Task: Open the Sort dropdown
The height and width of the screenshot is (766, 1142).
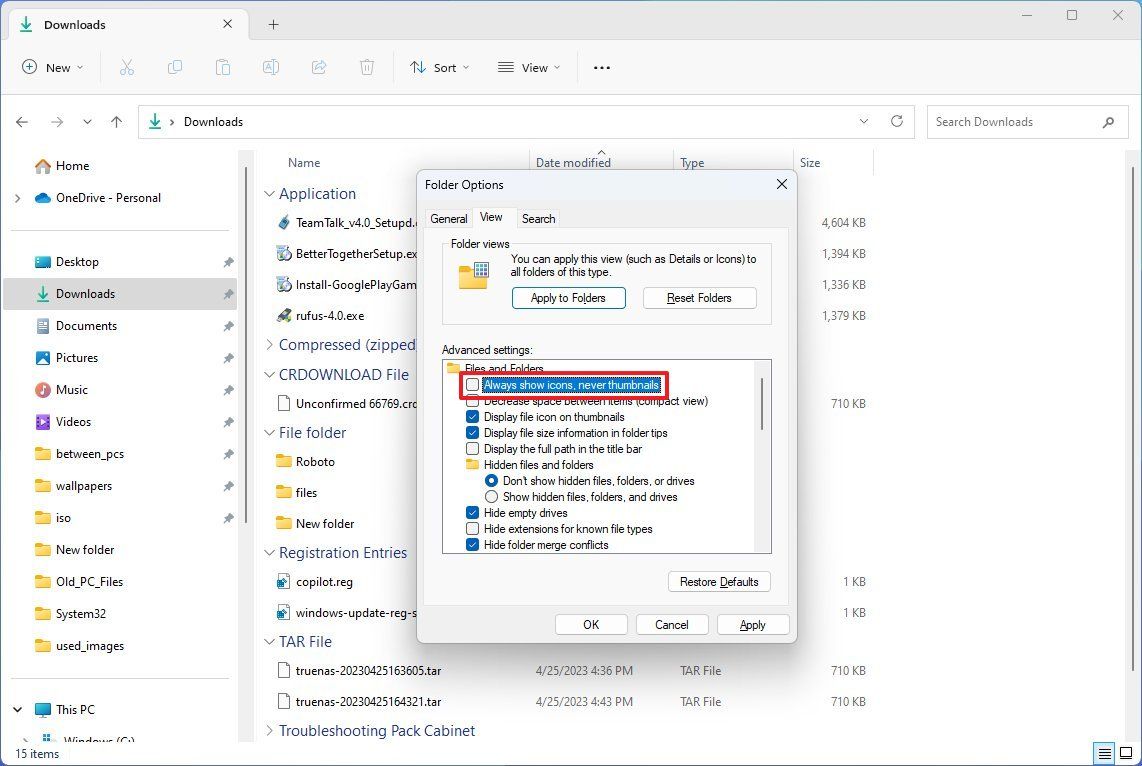Action: 439,67
